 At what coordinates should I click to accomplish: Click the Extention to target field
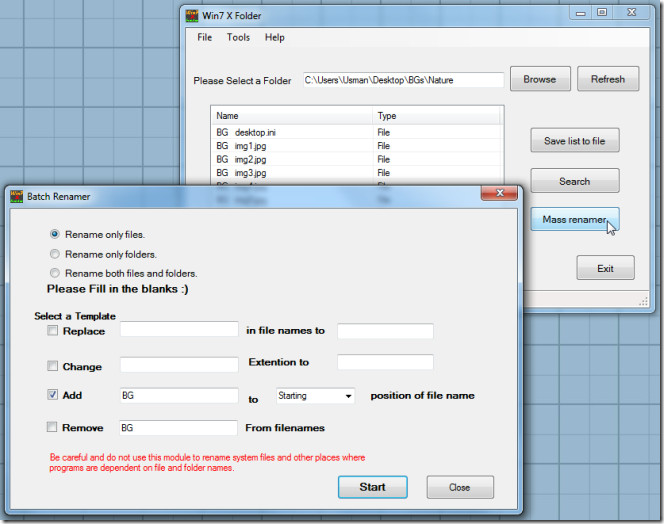pyautogui.click(x=385, y=362)
